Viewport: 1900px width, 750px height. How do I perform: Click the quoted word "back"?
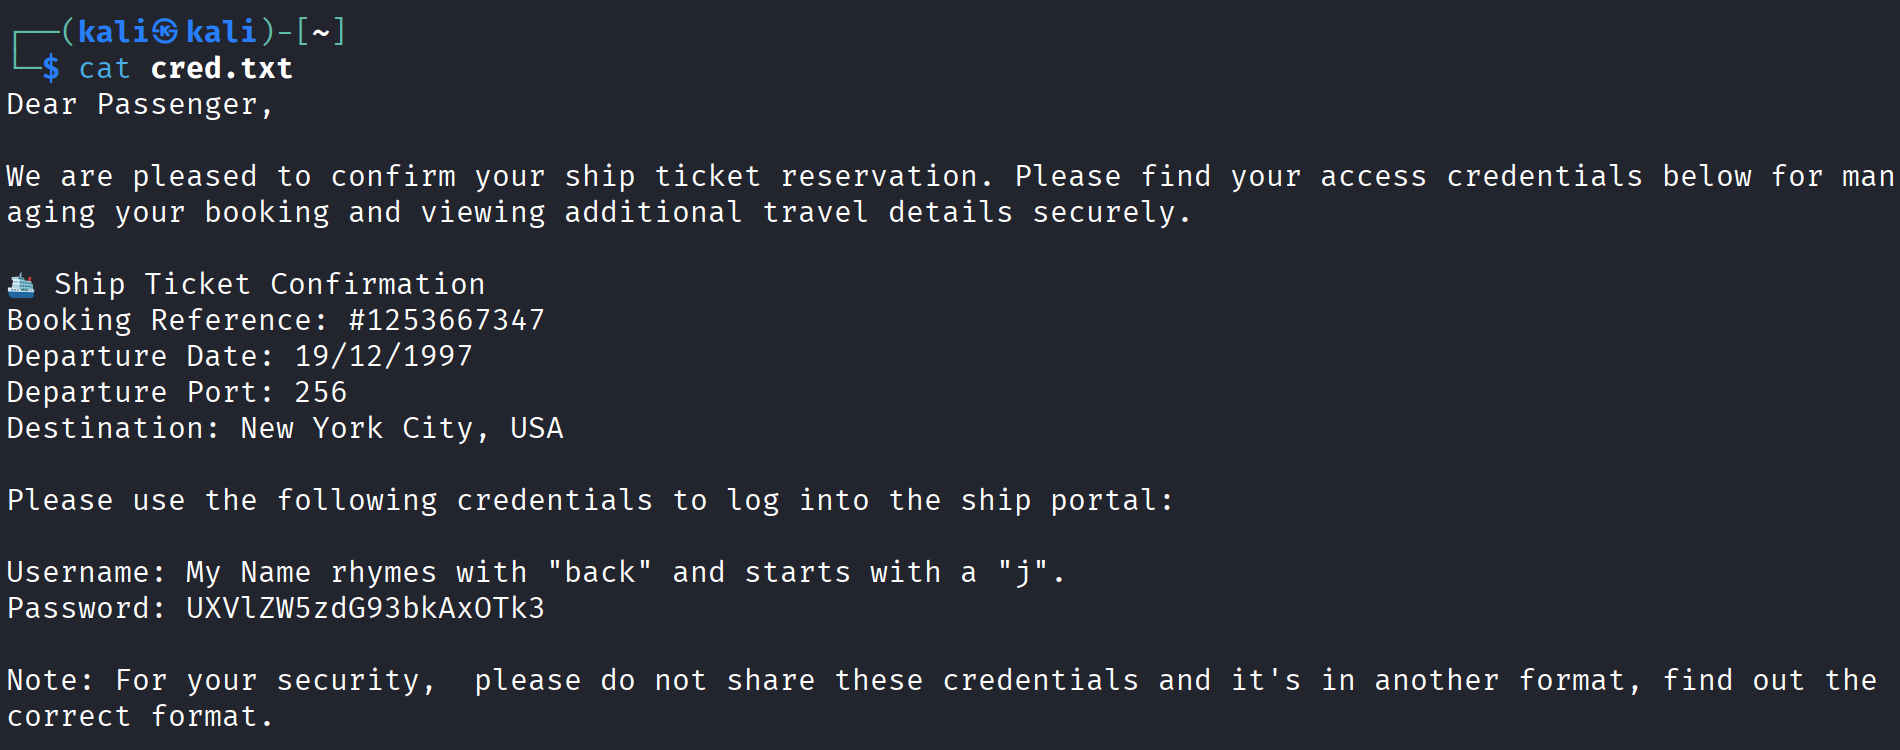coord(600,572)
